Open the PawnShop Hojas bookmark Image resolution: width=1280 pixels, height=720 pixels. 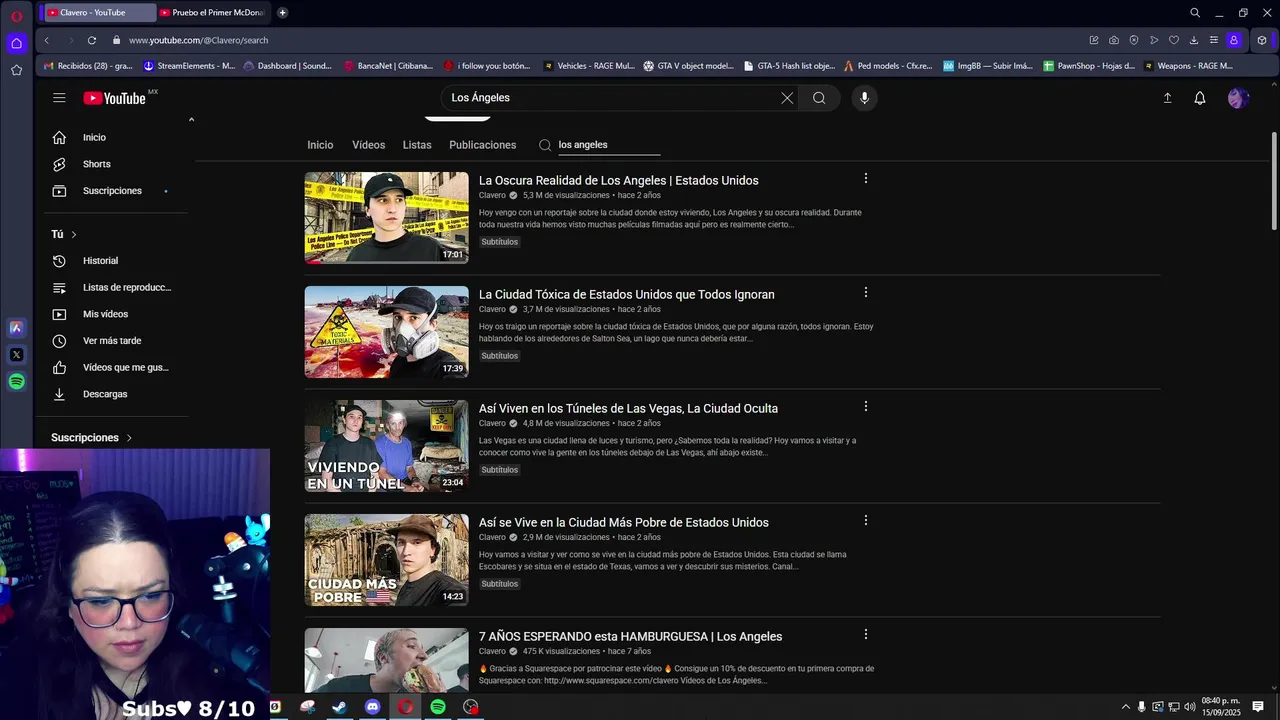click(1089, 66)
